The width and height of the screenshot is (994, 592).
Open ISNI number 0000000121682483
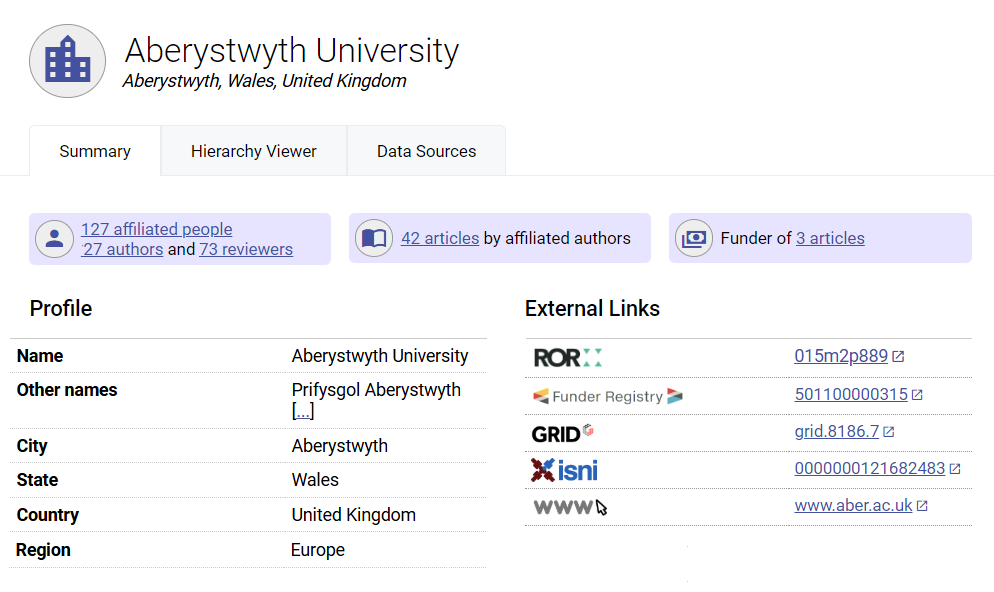point(869,468)
